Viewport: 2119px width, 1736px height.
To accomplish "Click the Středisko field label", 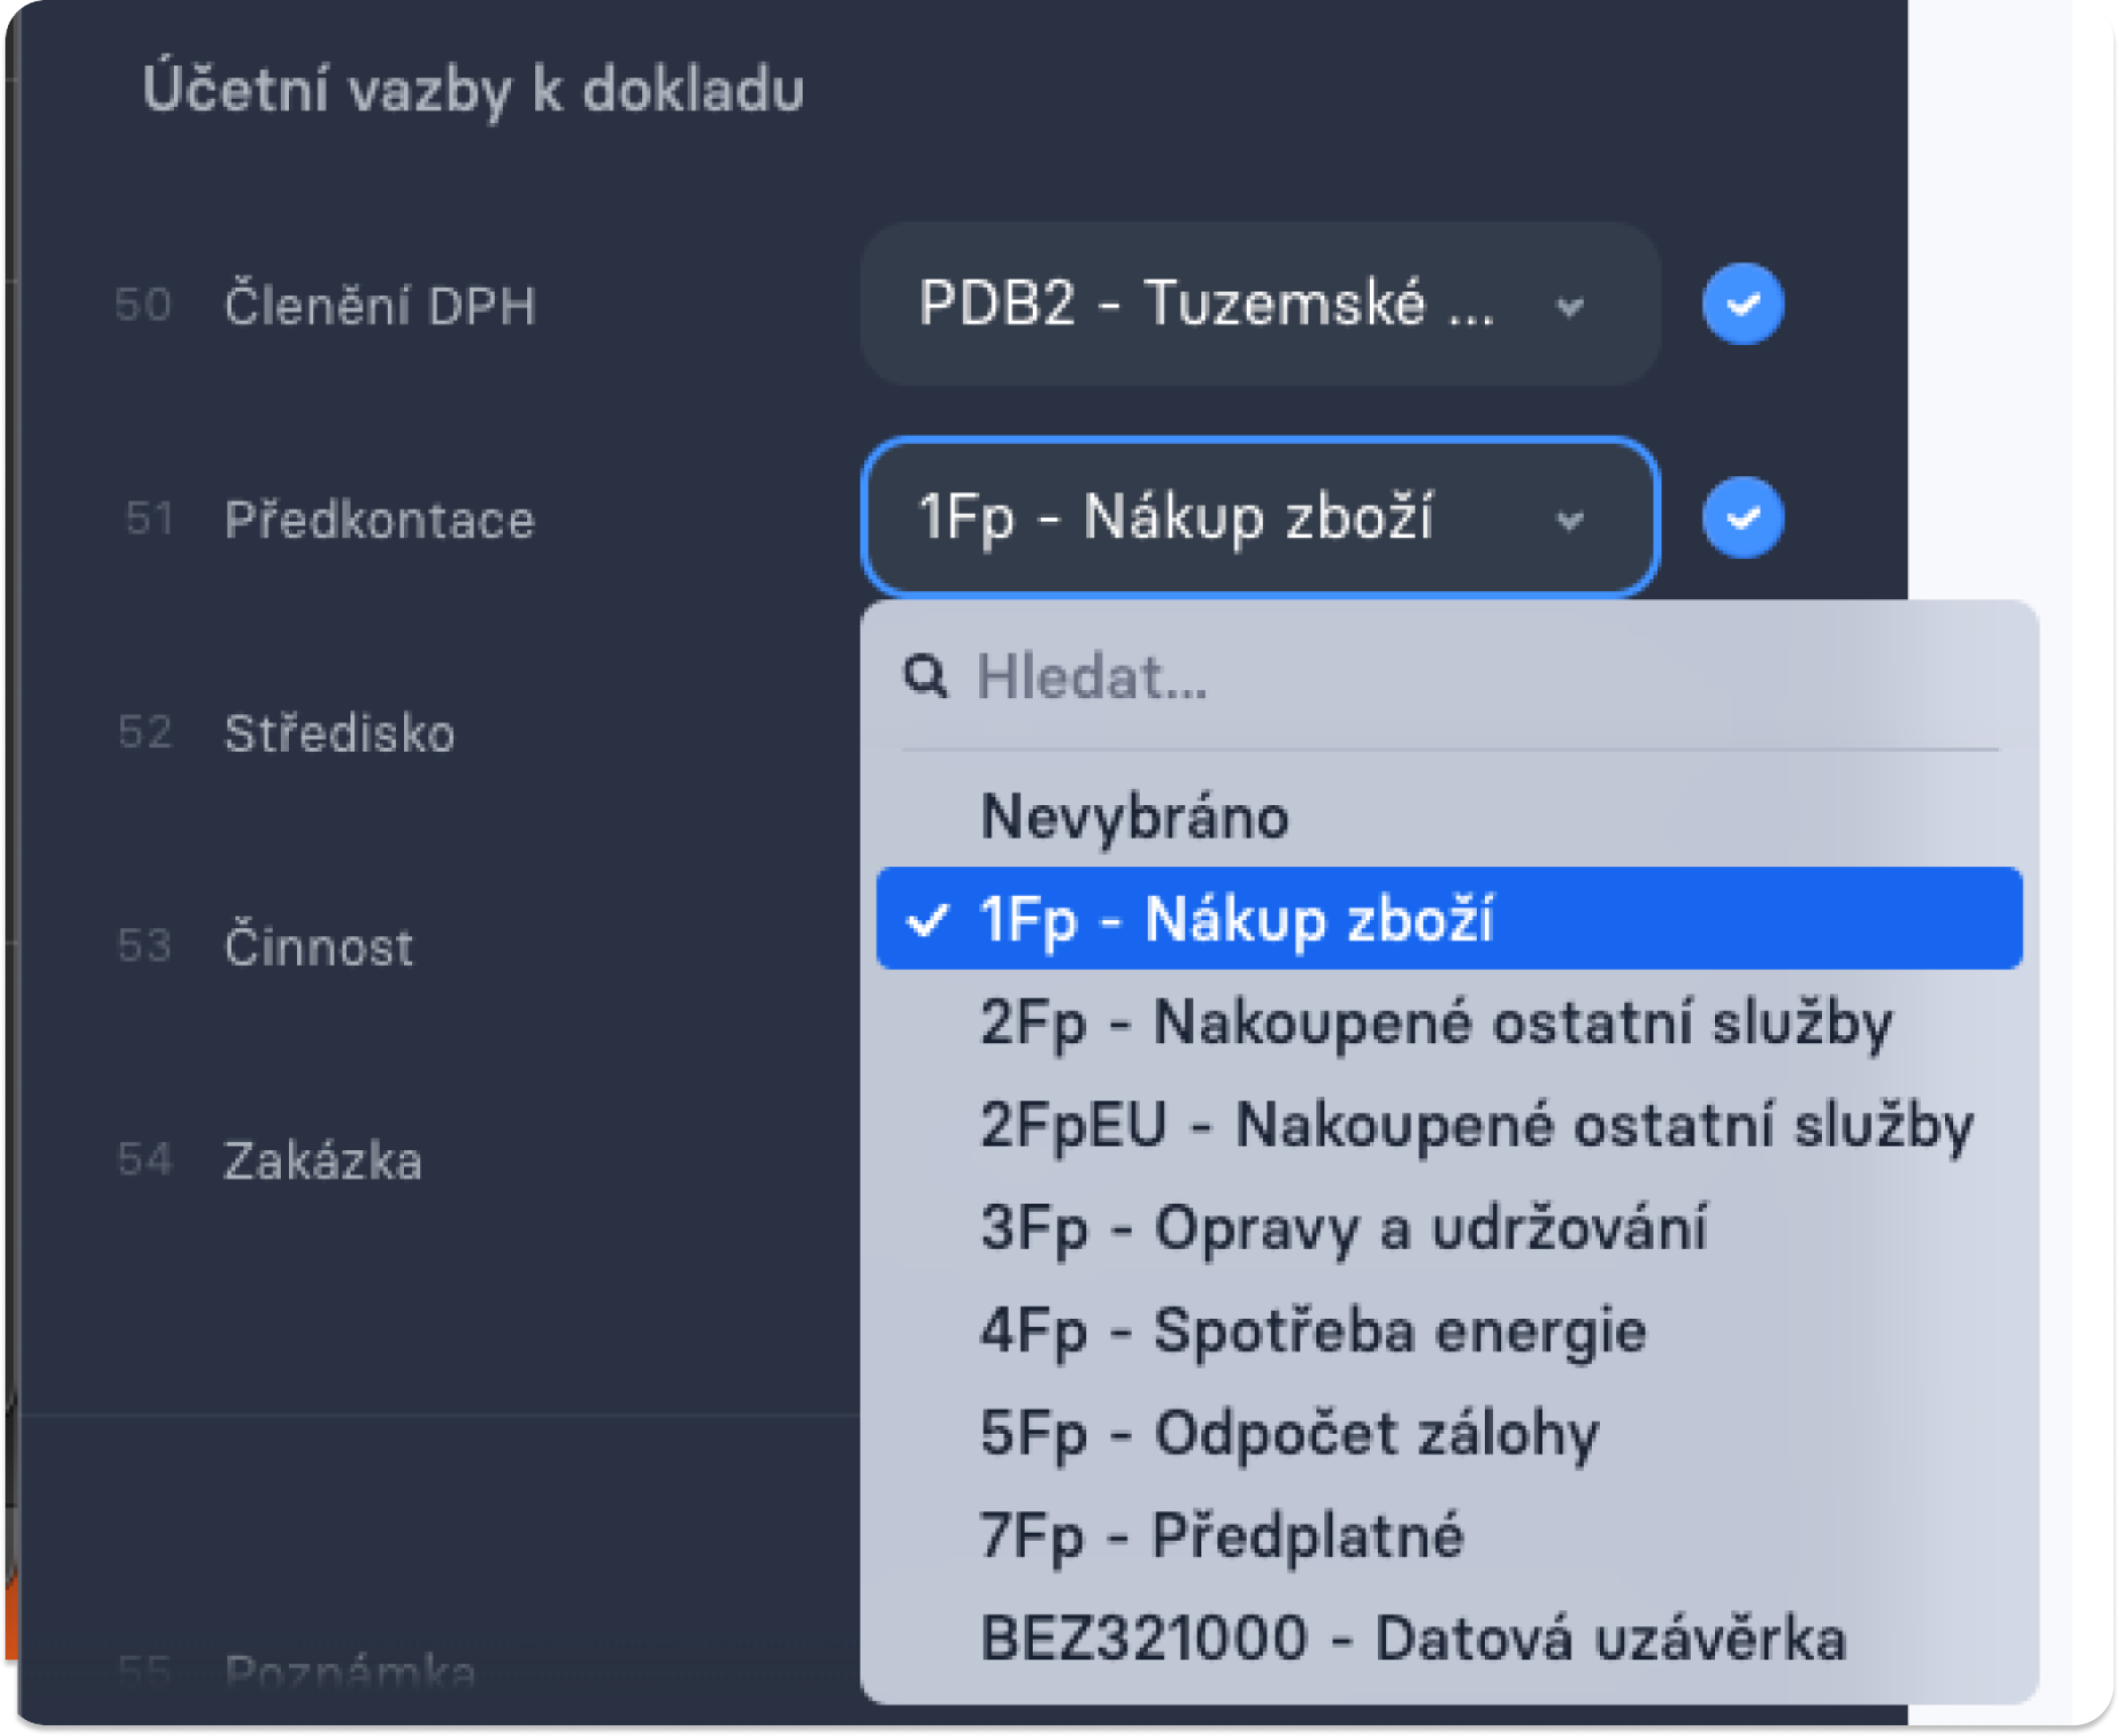I will pyautogui.click(x=340, y=733).
